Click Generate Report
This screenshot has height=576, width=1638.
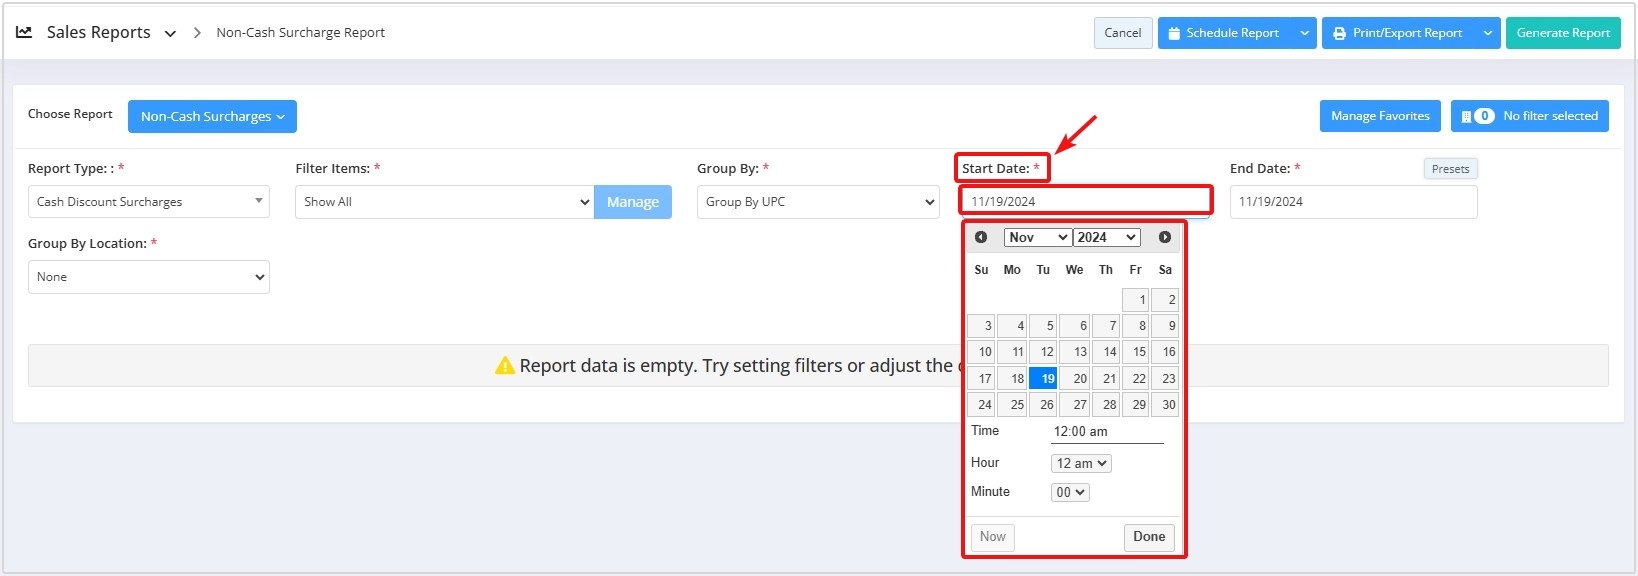point(1563,33)
